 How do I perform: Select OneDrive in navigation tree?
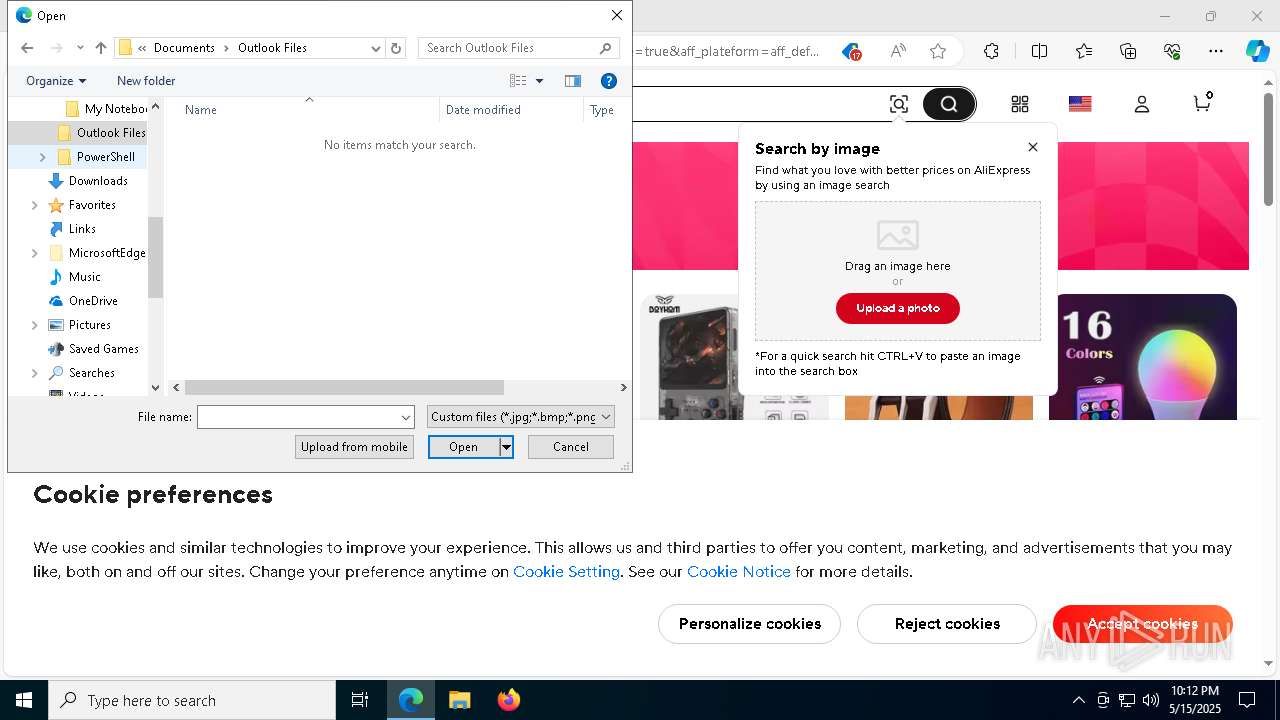point(84,301)
